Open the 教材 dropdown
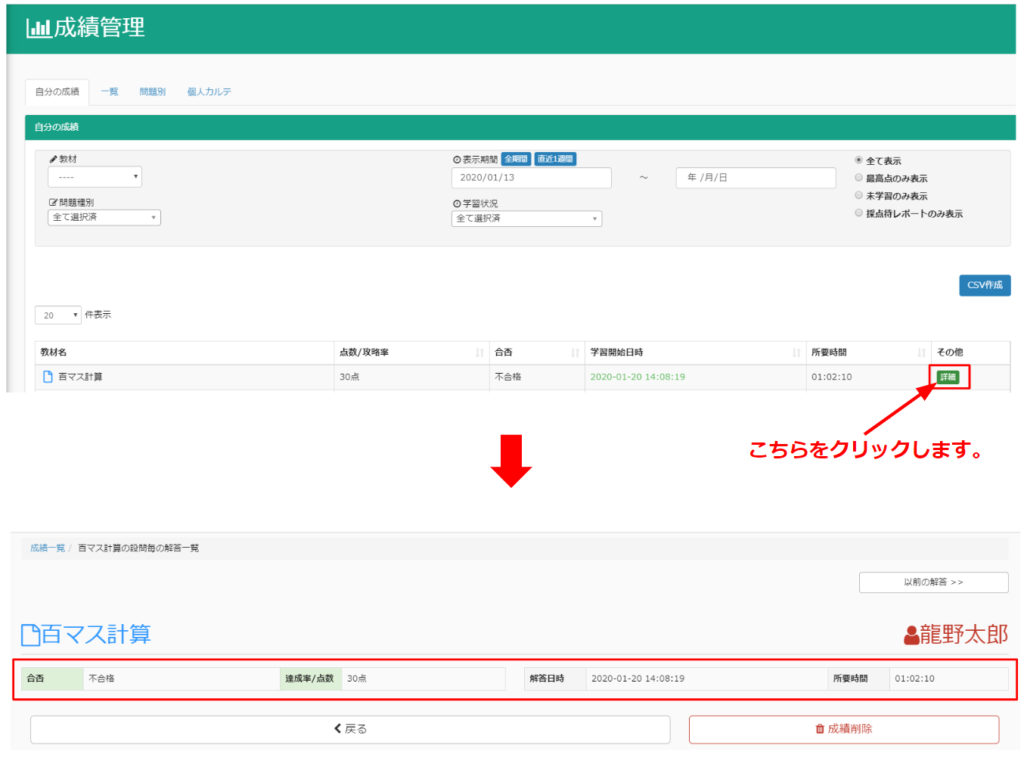The height and width of the screenshot is (767, 1024). coord(95,176)
